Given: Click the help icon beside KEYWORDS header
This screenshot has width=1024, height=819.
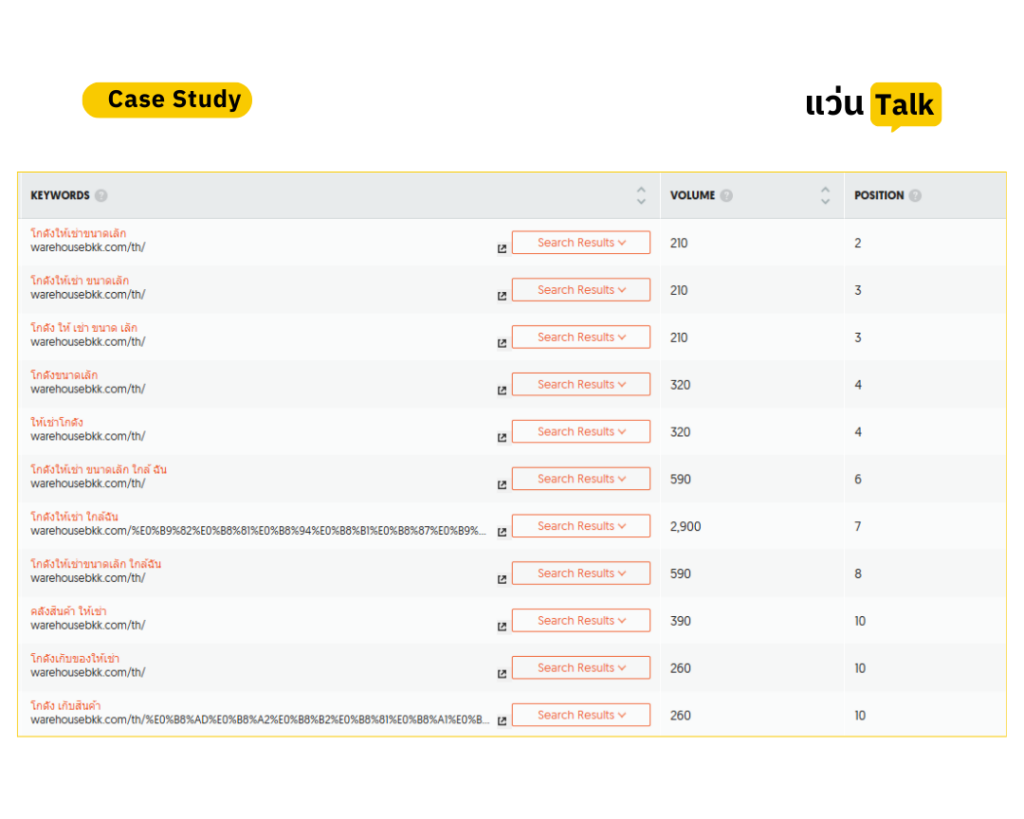Looking at the screenshot, I should click(x=101, y=195).
